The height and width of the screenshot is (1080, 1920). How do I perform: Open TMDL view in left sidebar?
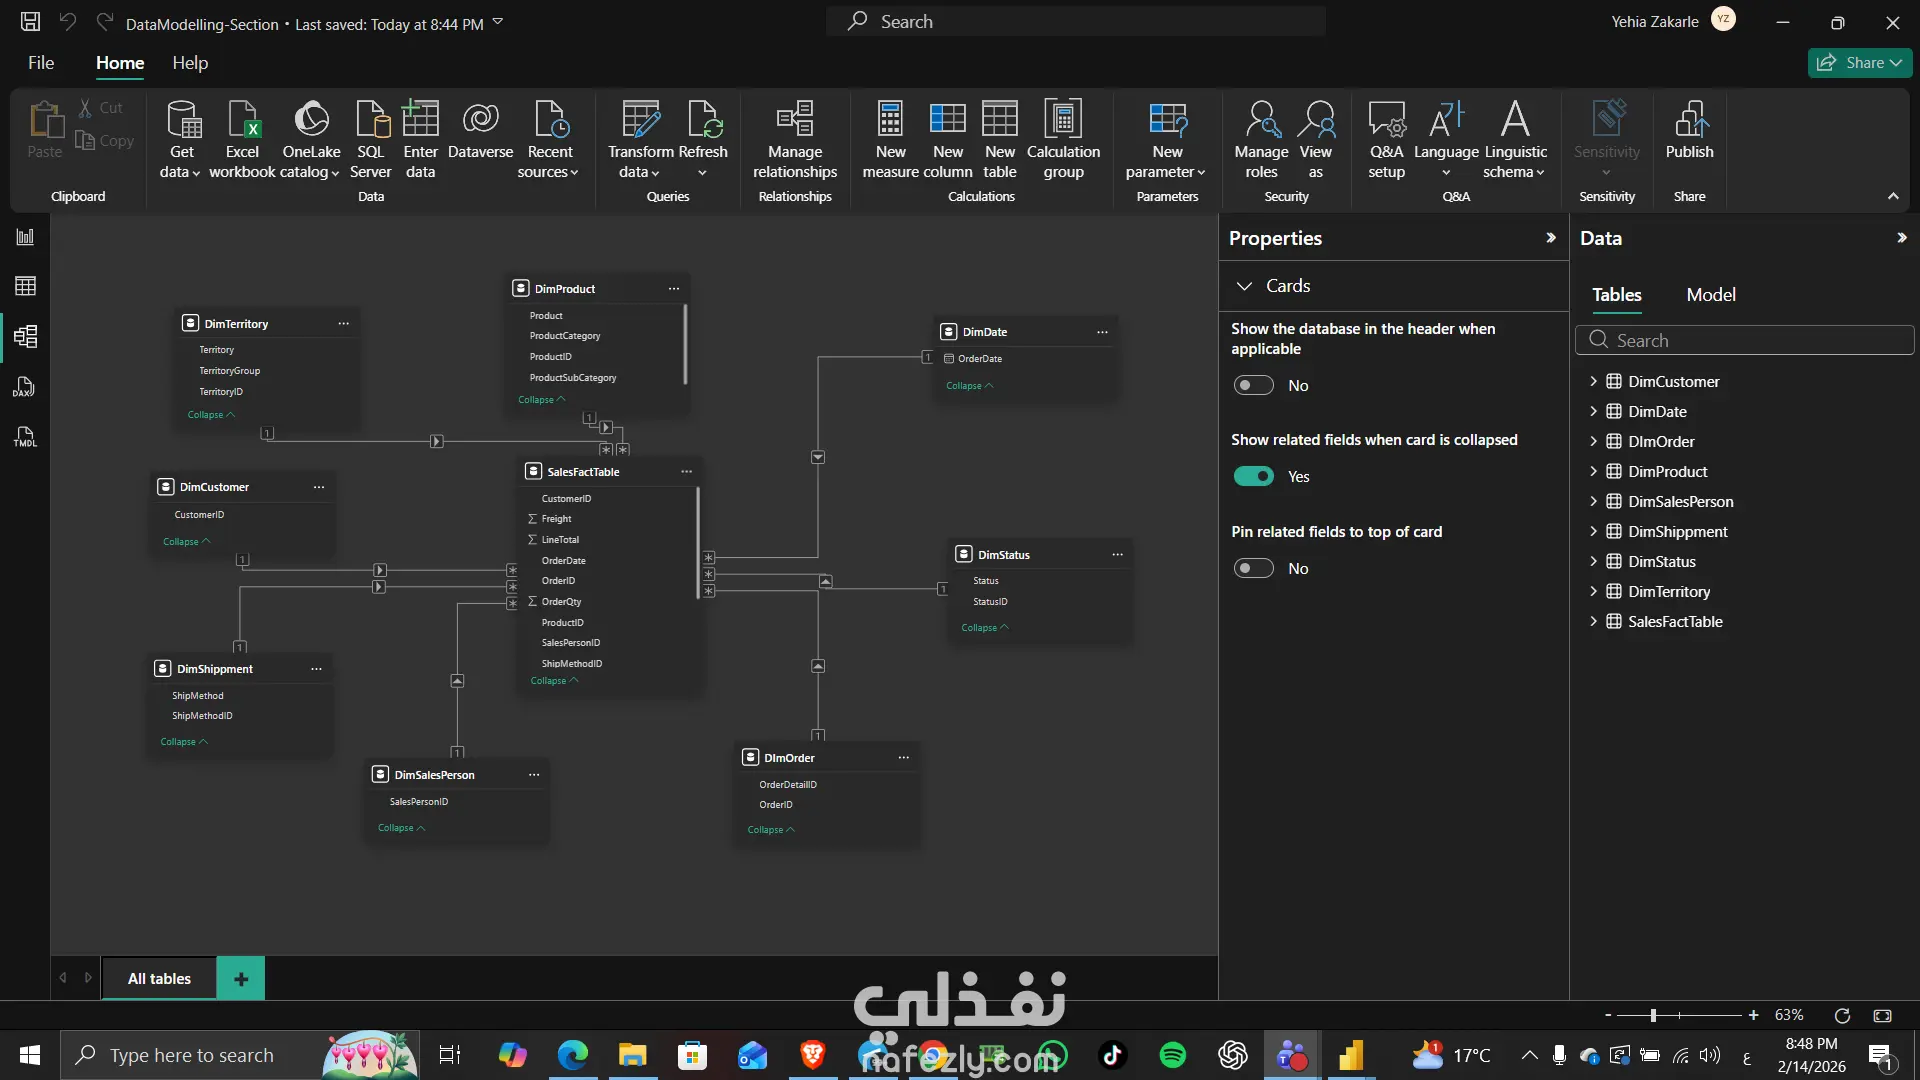(x=25, y=437)
